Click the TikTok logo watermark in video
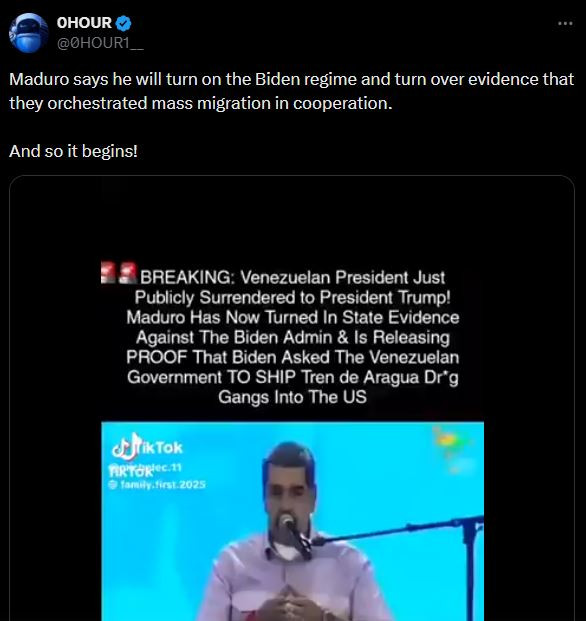Image resolution: width=586 pixels, height=621 pixels. point(147,447)
